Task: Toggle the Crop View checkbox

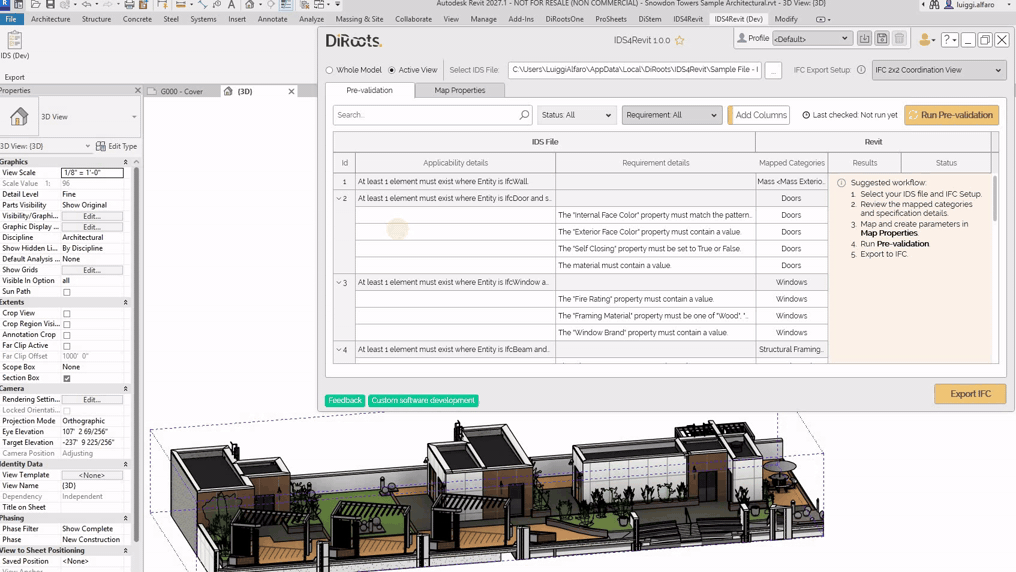Action: [67, 314]
